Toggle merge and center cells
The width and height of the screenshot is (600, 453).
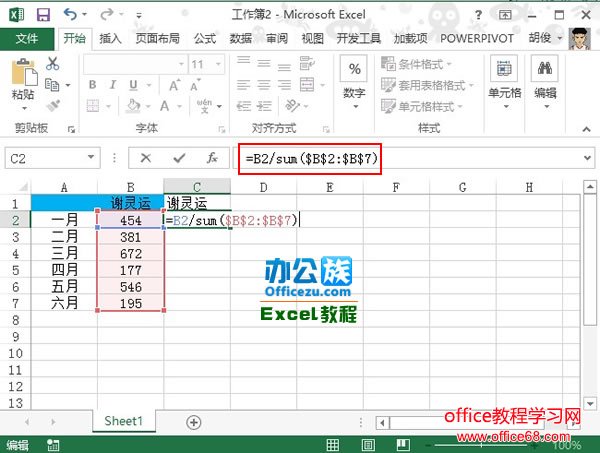tap(307, 85)
